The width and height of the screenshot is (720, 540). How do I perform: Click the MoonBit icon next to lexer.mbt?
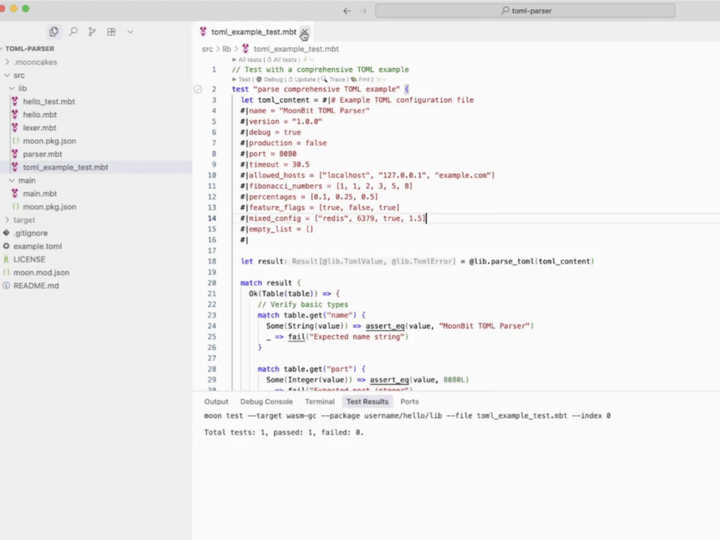pos(15,128)
